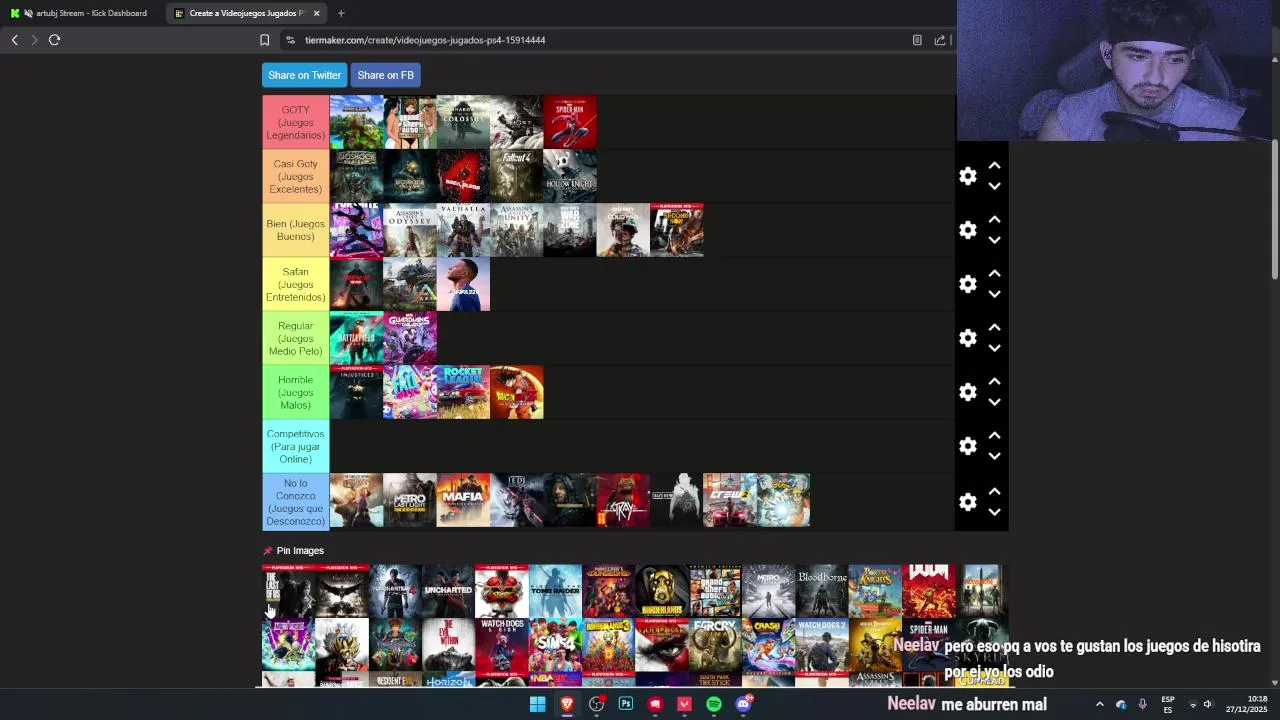Select Hollow Knight cover in Casi Goty row
Screen dimensions: 1280x720
point(570,176)
